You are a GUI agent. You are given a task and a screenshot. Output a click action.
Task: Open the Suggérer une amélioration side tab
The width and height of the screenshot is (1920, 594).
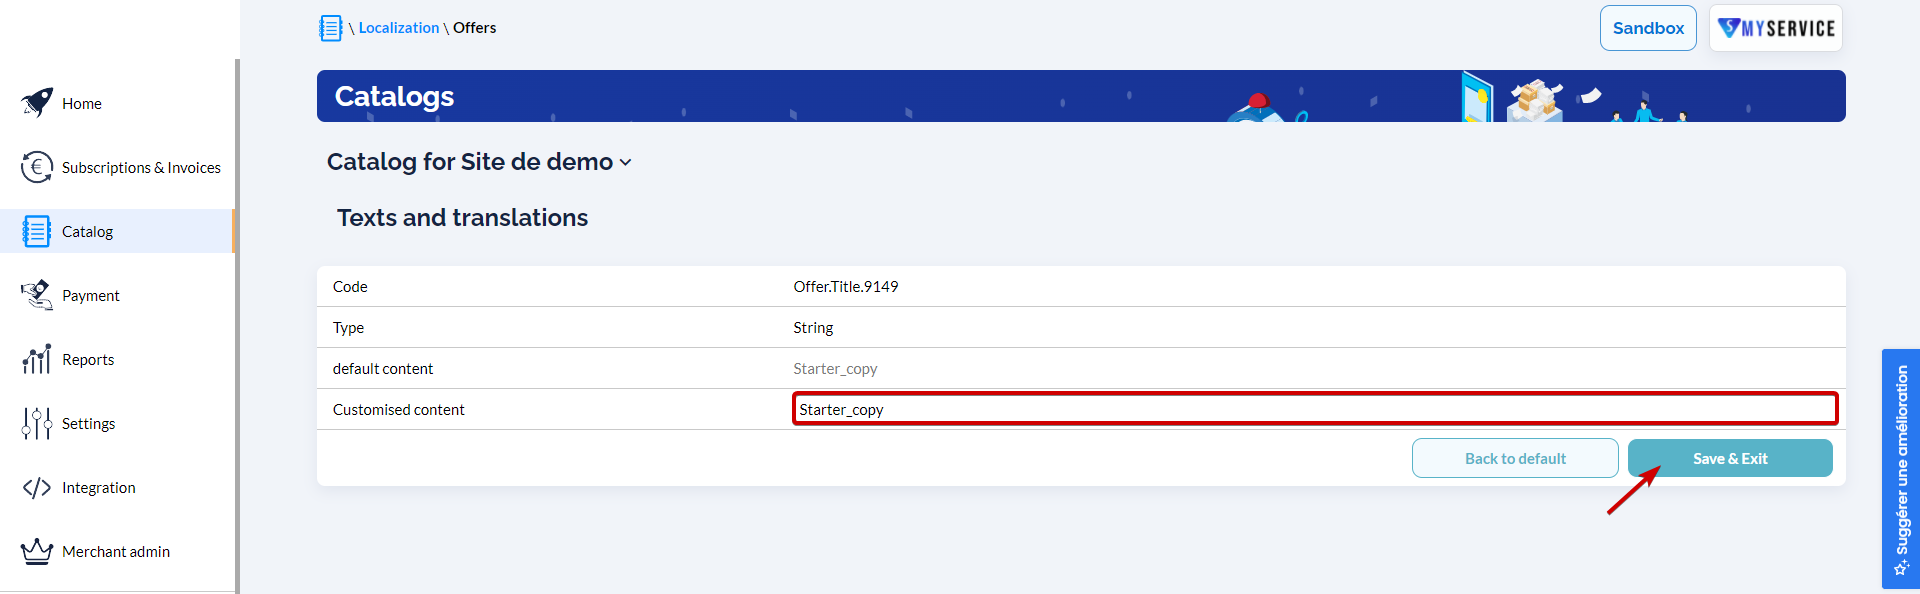point(1901,469)
